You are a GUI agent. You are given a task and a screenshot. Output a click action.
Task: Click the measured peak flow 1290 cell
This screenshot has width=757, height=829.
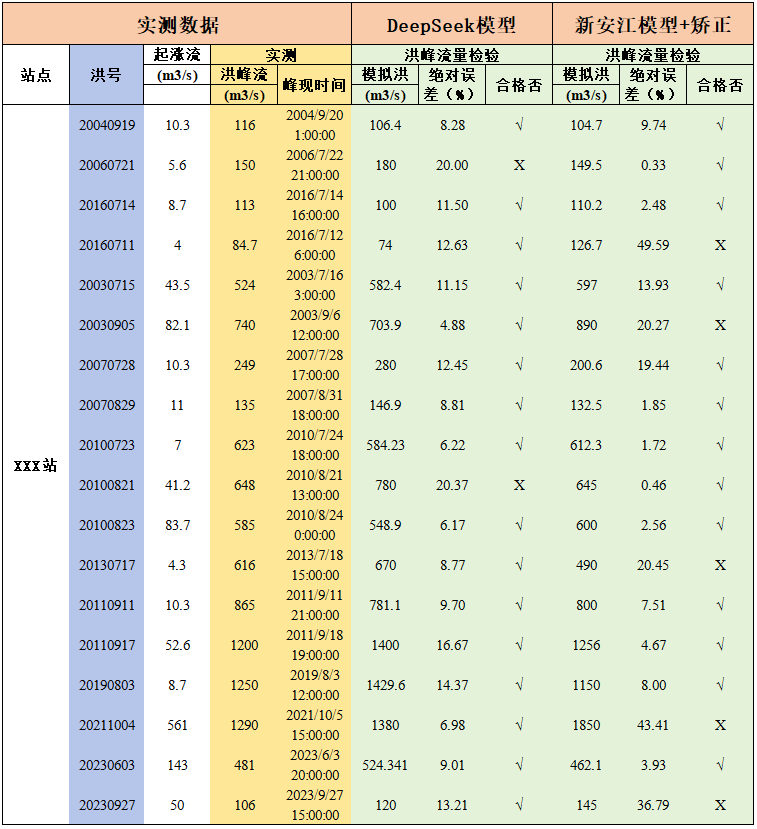click(x=244, y=725)
